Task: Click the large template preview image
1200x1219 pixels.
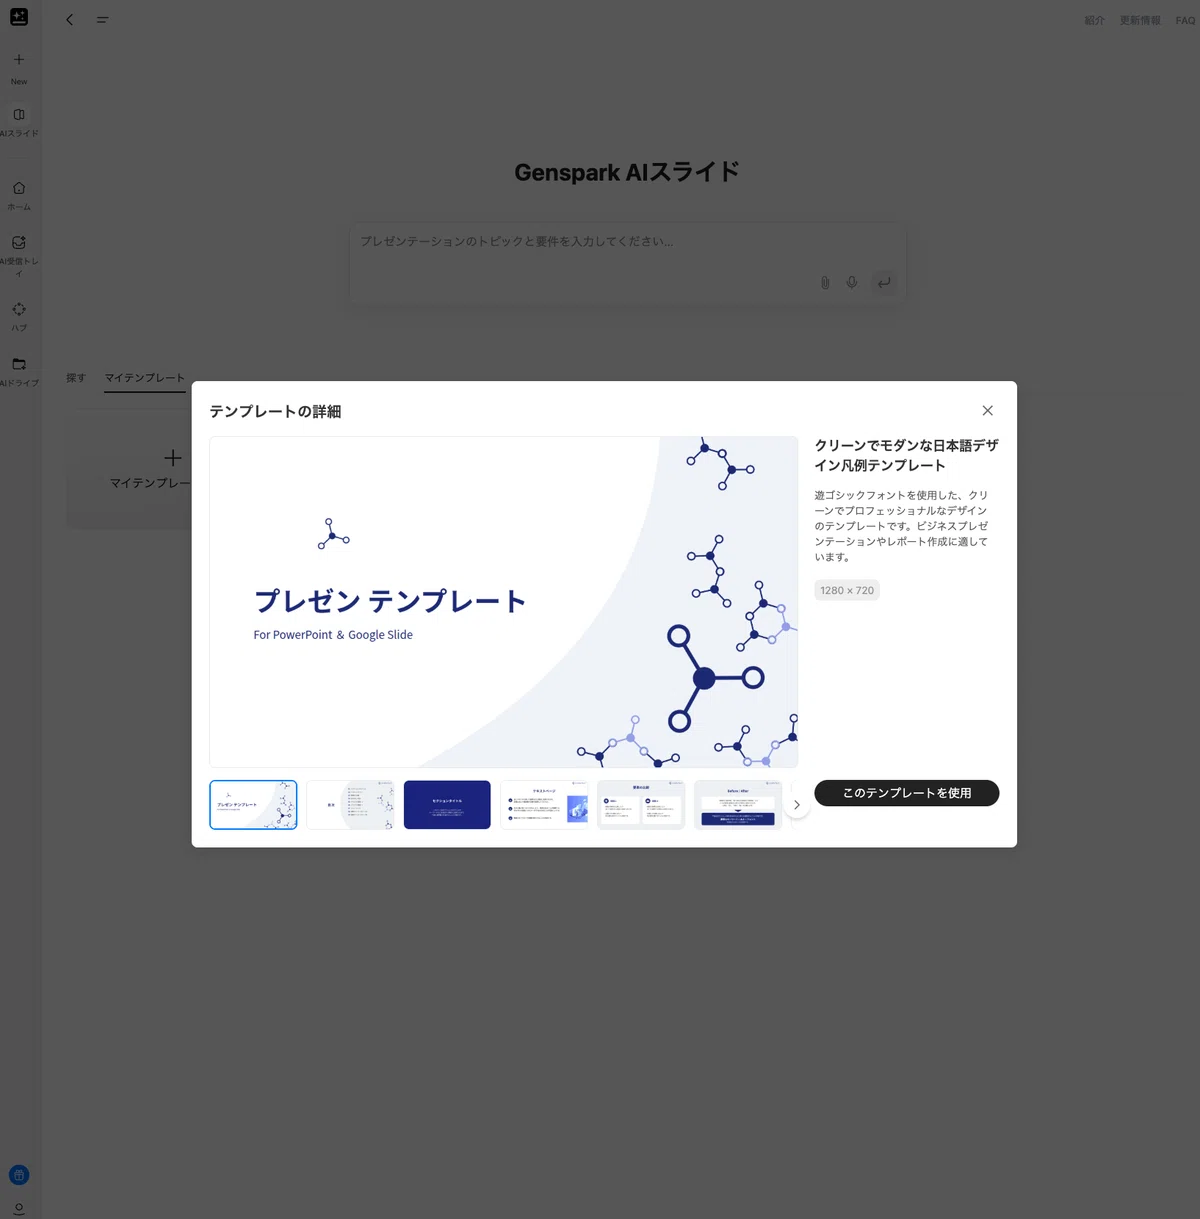Action: [504, 602]
